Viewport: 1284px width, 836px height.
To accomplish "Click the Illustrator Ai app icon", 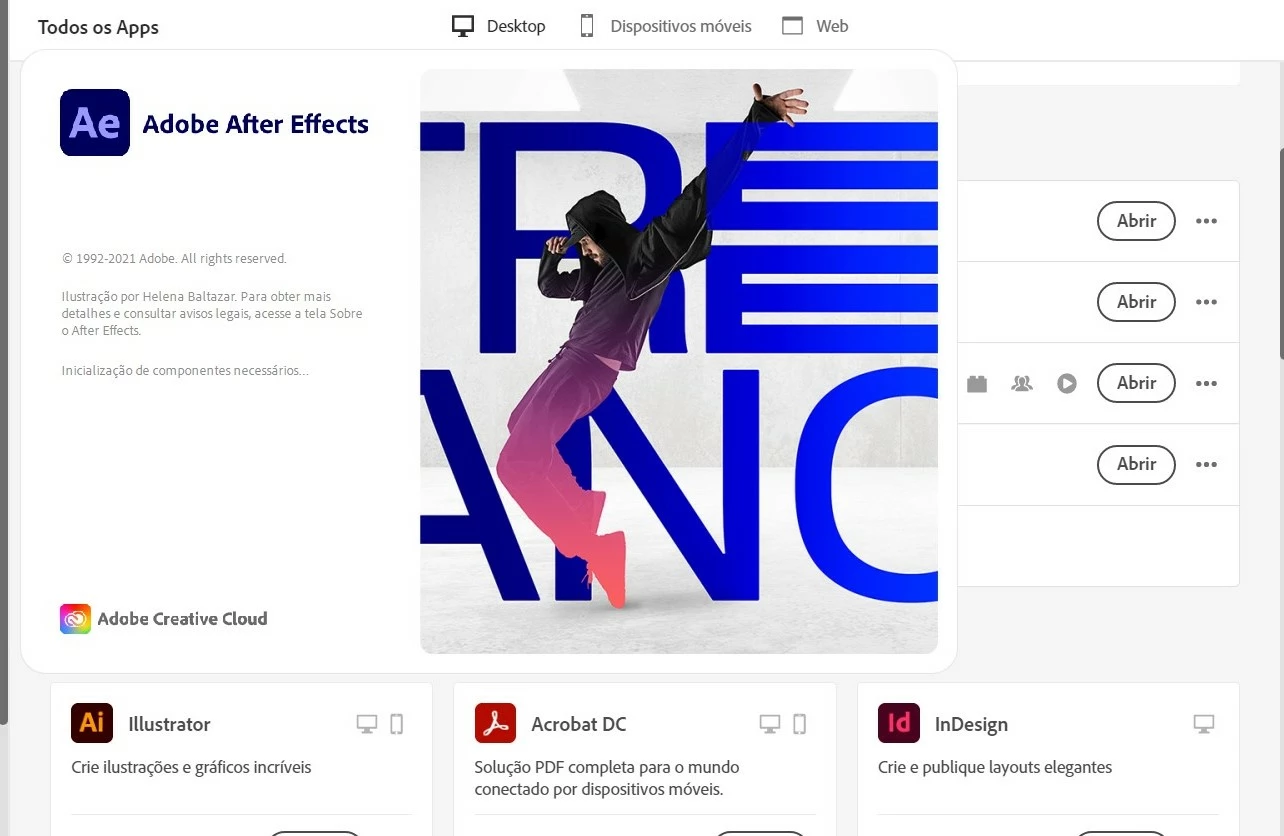I will point(92,723).
